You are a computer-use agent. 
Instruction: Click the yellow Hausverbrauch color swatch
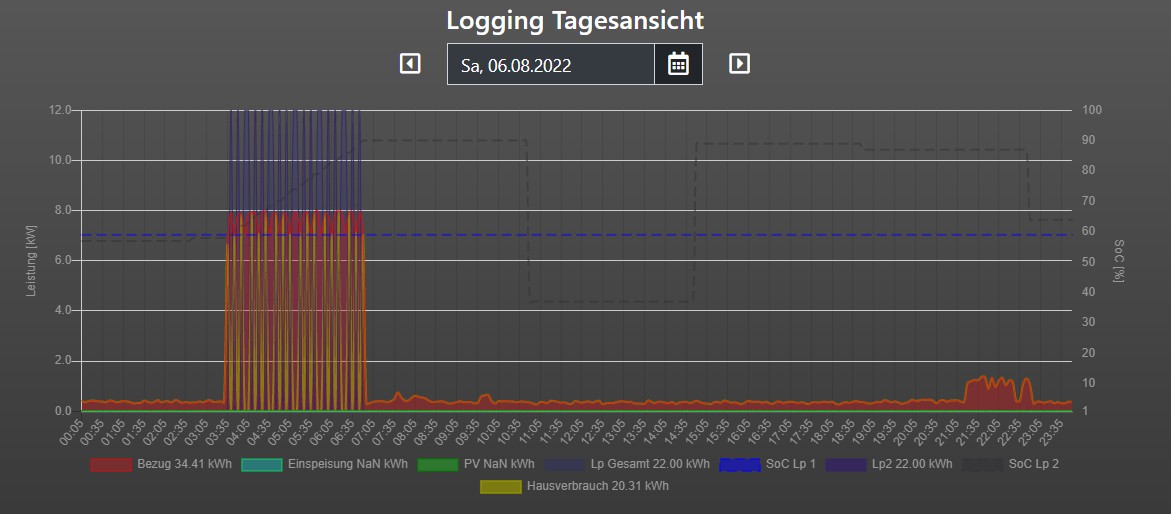(500, 487)
